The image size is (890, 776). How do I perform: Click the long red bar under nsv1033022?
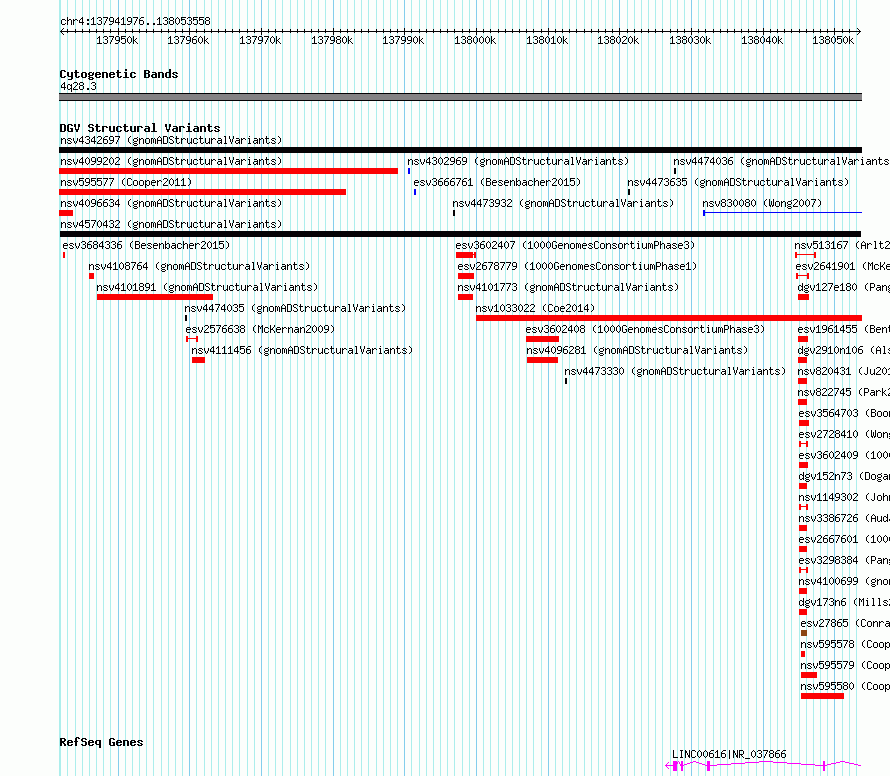click(x=669, y=318)
